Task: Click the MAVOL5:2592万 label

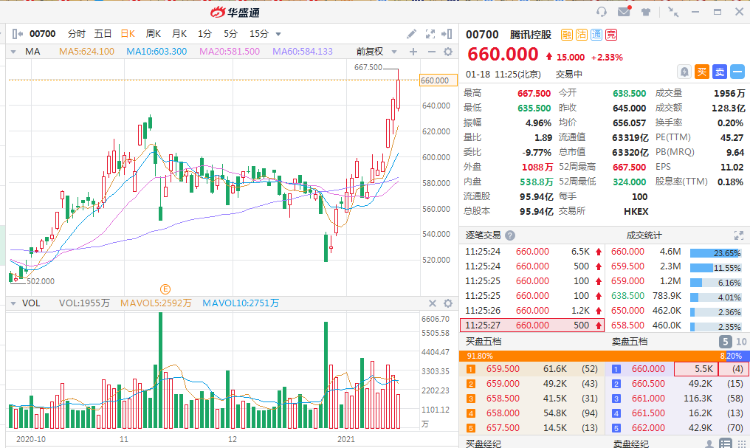Action: pos(155,303)
